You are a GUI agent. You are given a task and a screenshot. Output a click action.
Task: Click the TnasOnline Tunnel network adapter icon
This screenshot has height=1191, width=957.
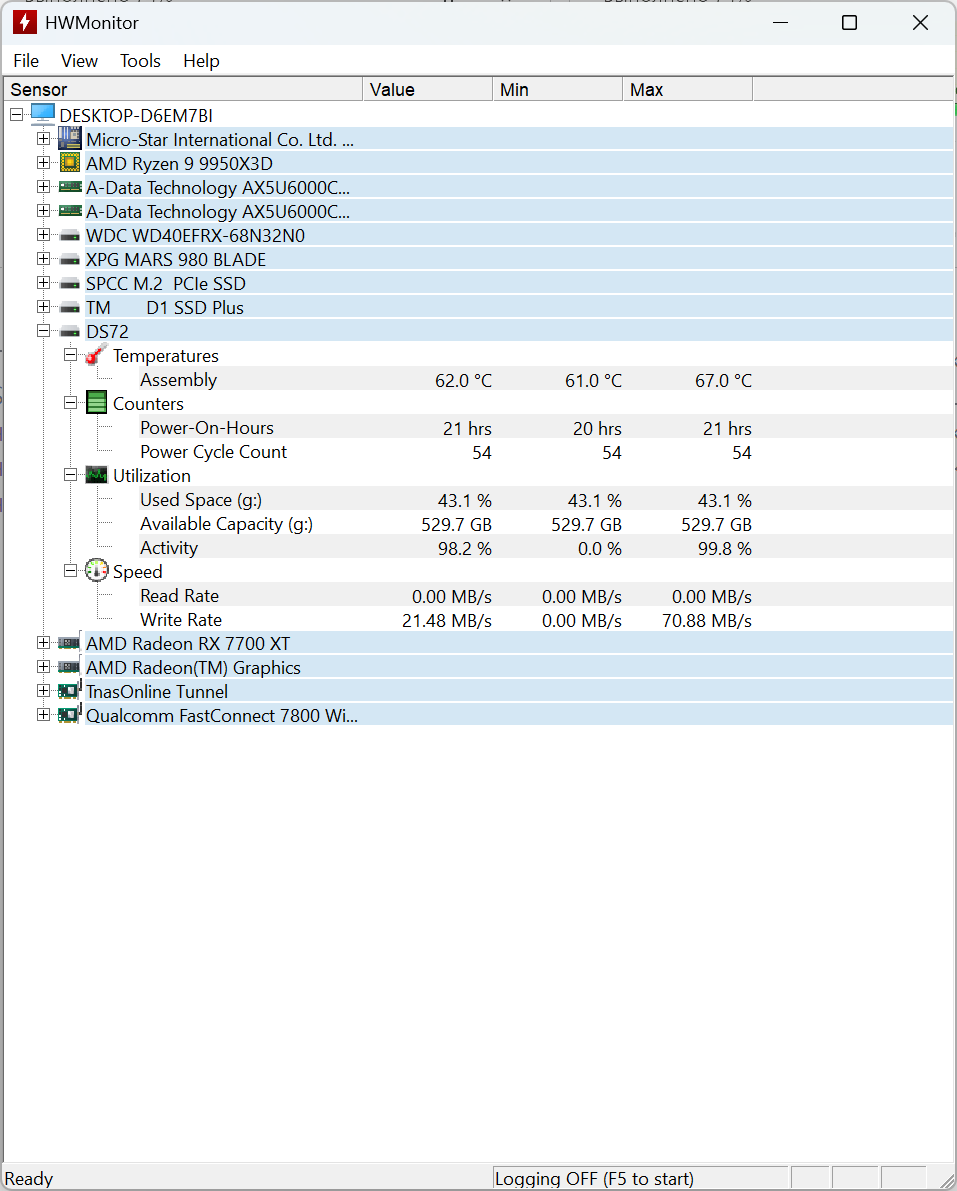[x=69, y=690]
